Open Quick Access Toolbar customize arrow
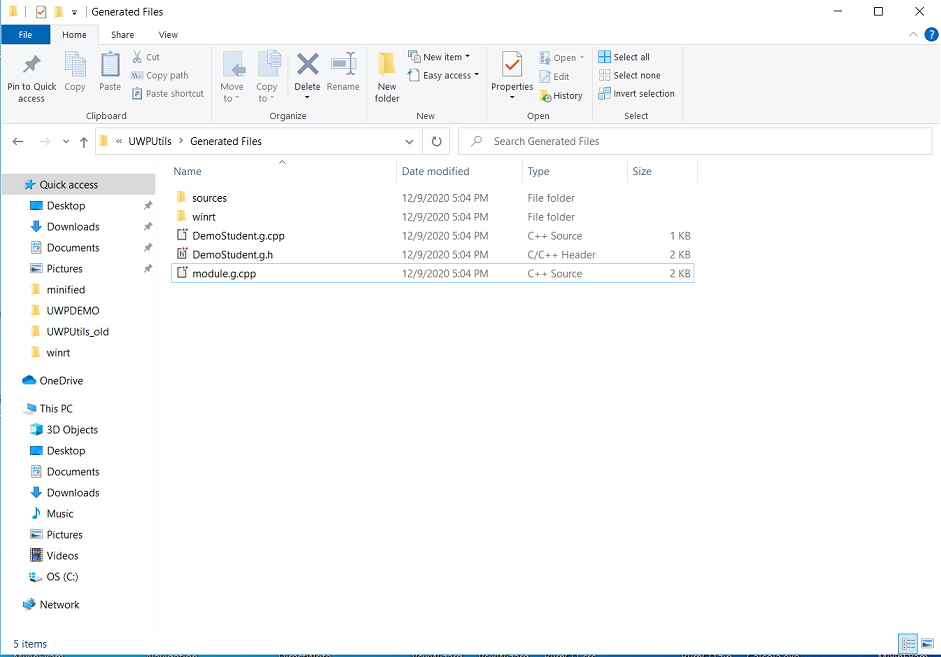The width and height of the screenshot is (941, 657). 74,12
